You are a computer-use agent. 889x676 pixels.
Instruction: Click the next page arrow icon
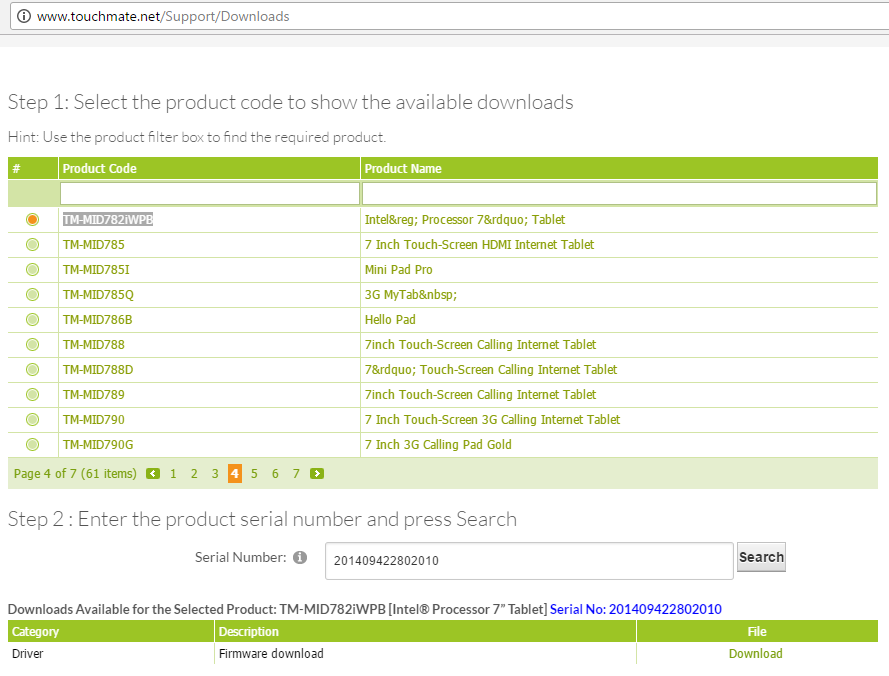coord(317,474)
